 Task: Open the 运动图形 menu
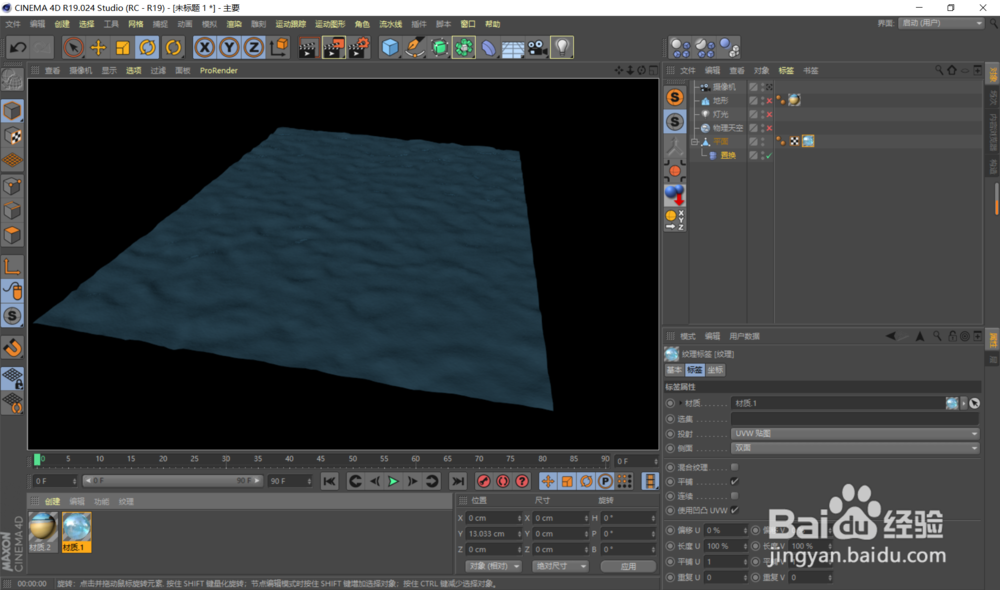(330, 24)
